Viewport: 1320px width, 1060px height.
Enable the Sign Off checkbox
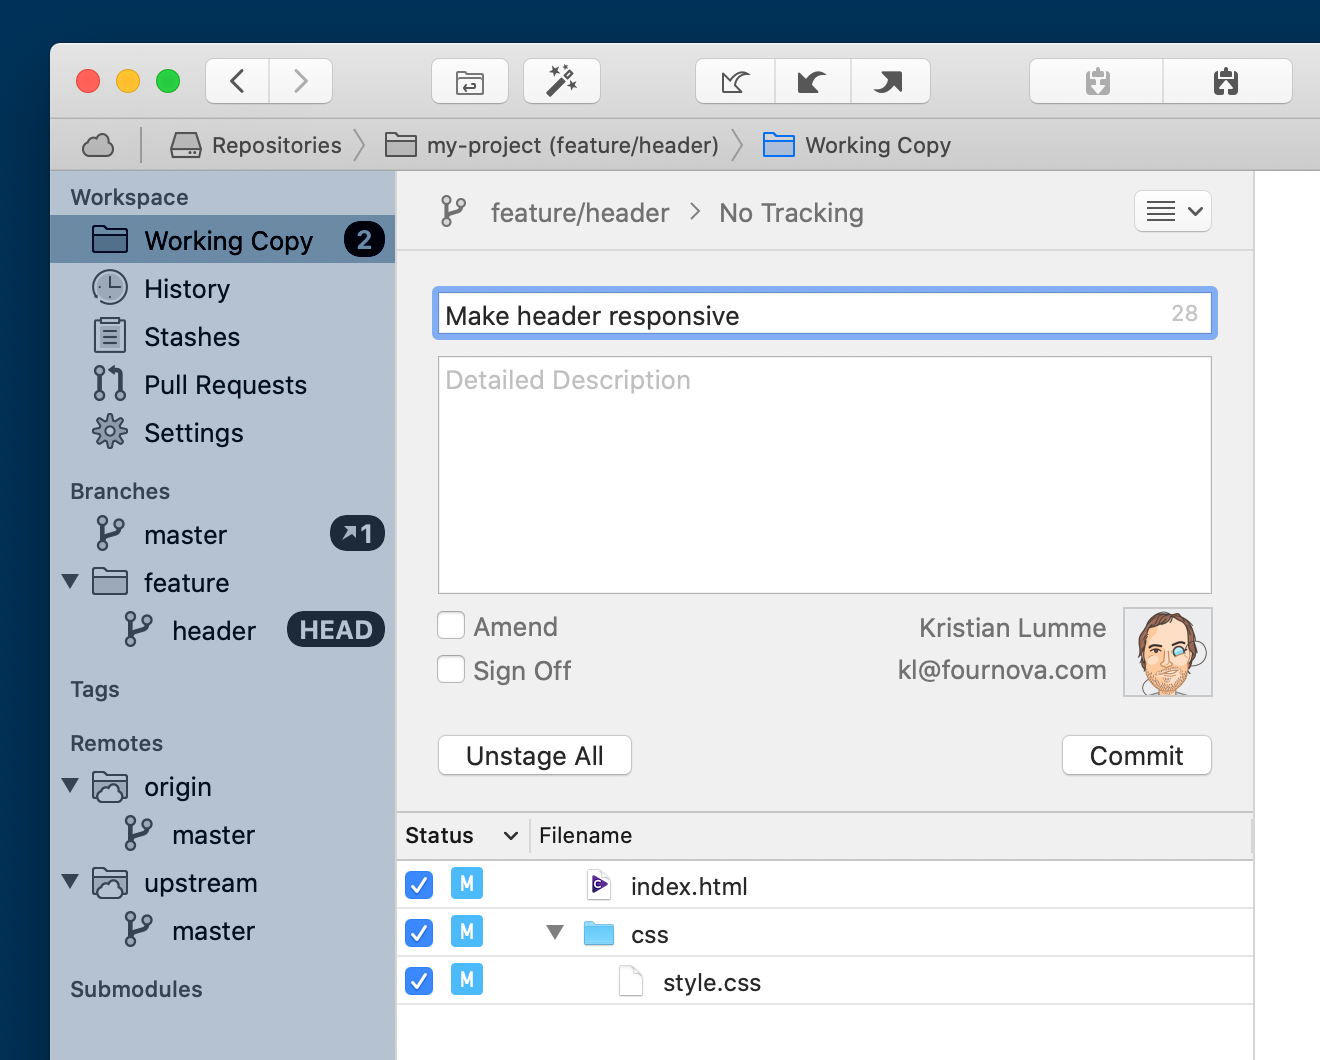[451, 670]
